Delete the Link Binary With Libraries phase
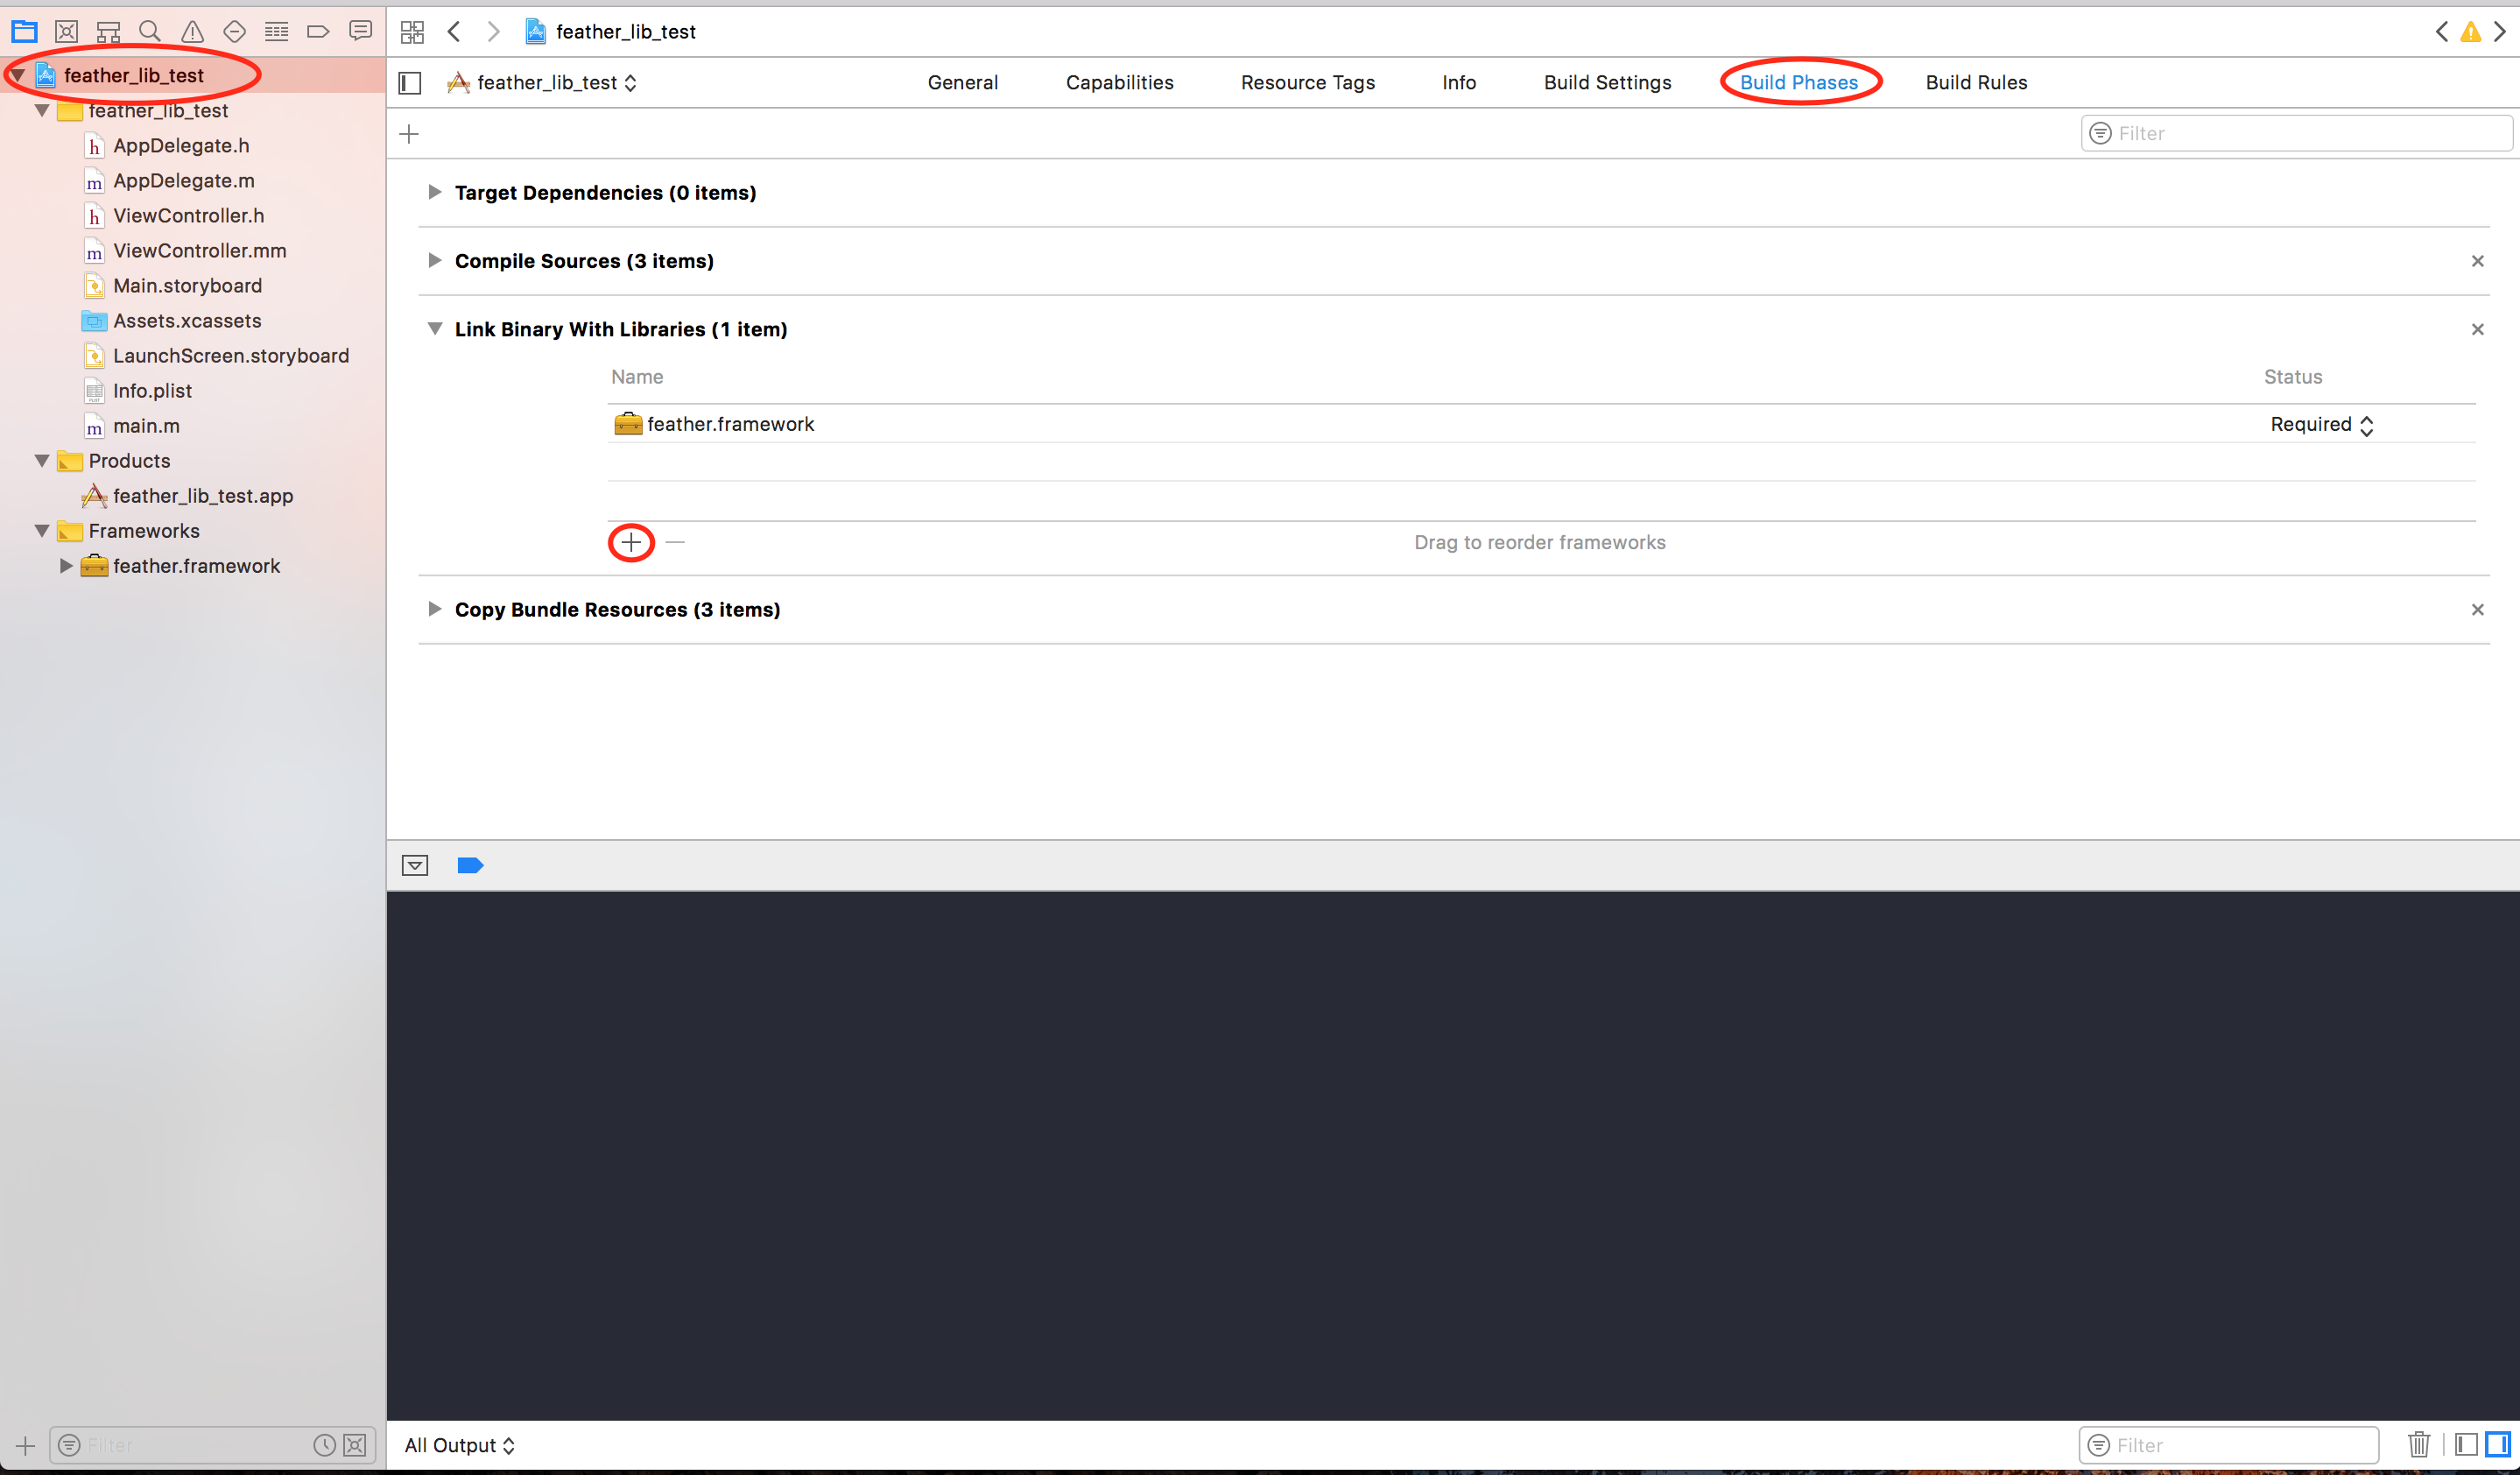2520x1475 pixels. coord(2477,329)
